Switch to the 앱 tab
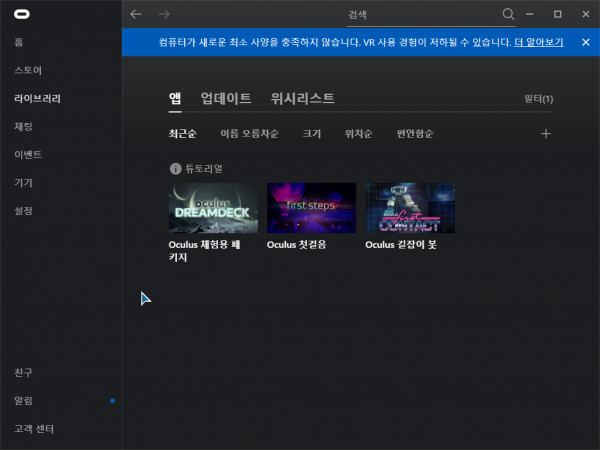Image resolution: width=600 pixels, height=450 pixels. click(x=175, y=99)
